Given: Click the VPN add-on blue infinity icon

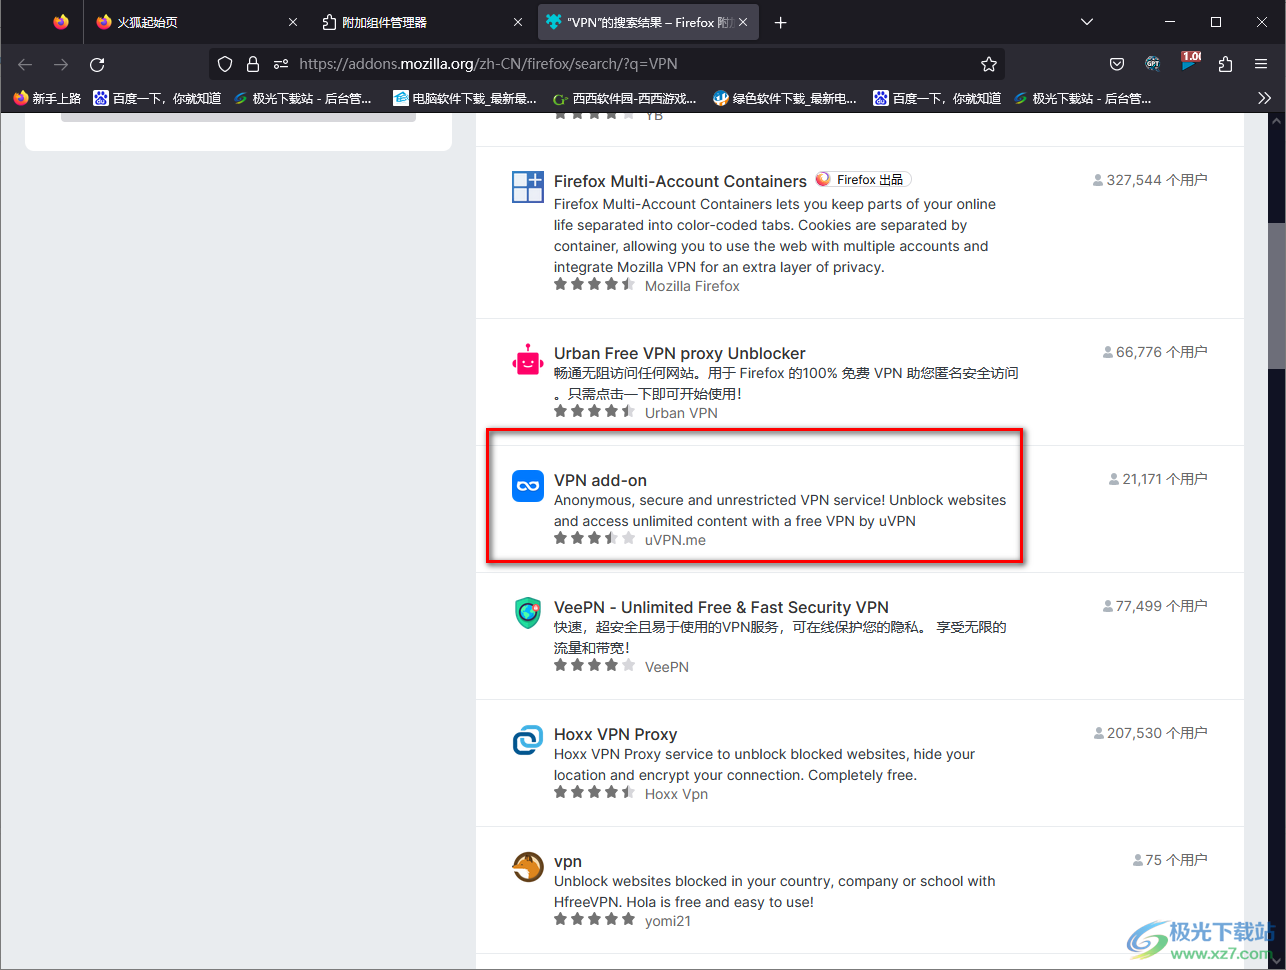Looking at the screenshot, I should click(x=527, y=486).
